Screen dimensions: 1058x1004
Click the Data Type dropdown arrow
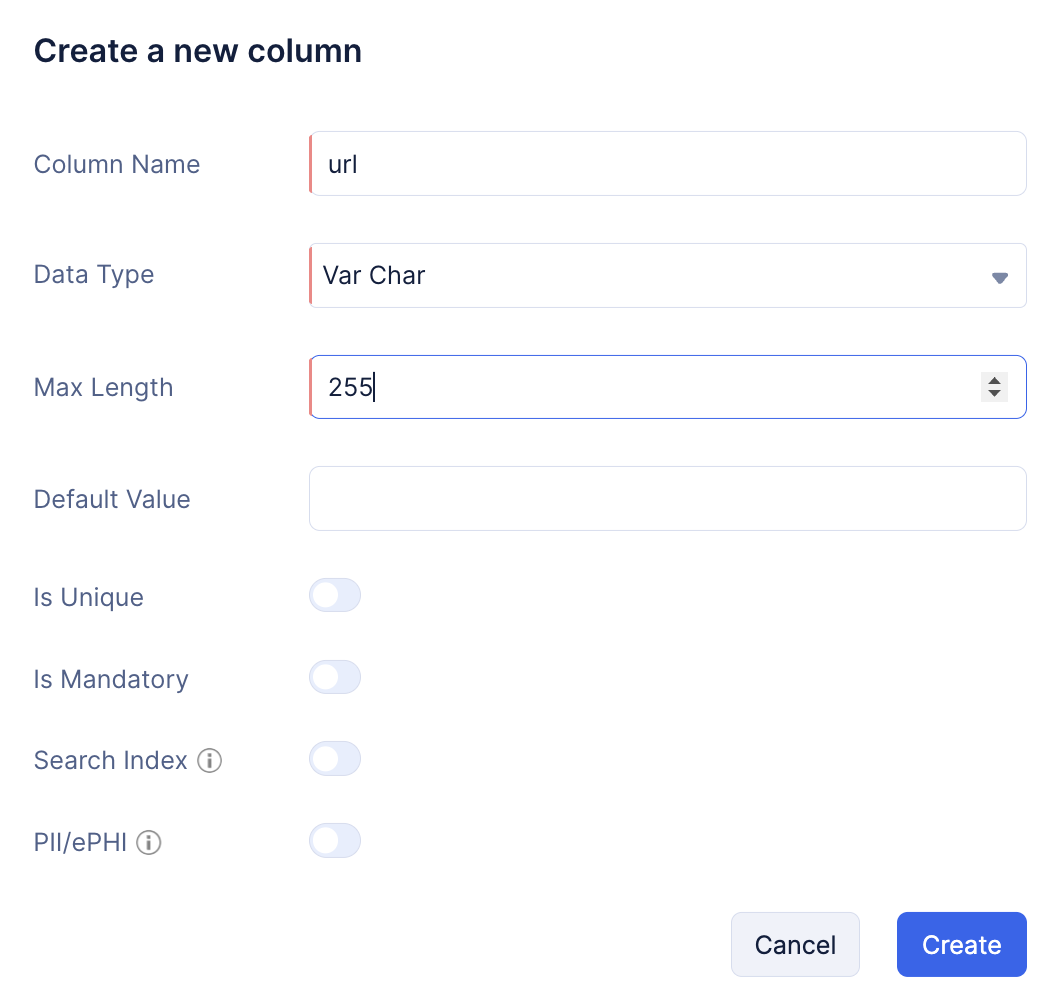[x=999, y=277]
